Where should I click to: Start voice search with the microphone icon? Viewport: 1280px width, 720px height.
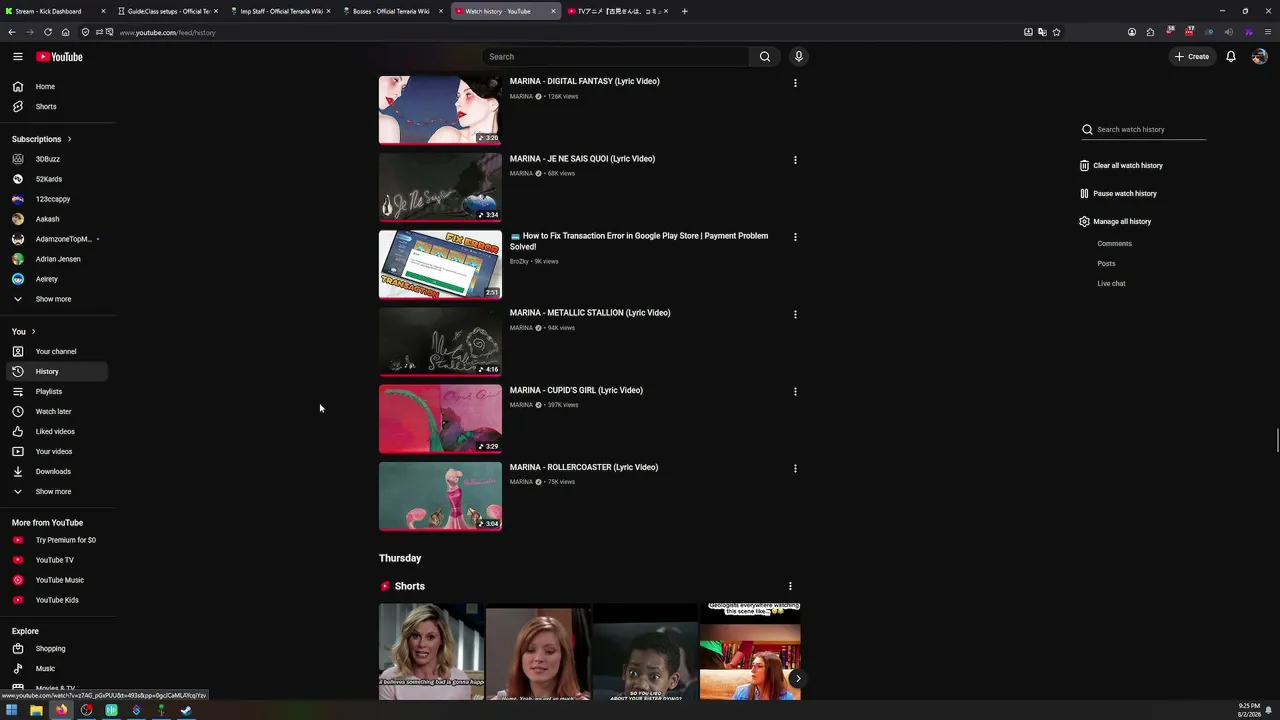(x=799, y=57)
